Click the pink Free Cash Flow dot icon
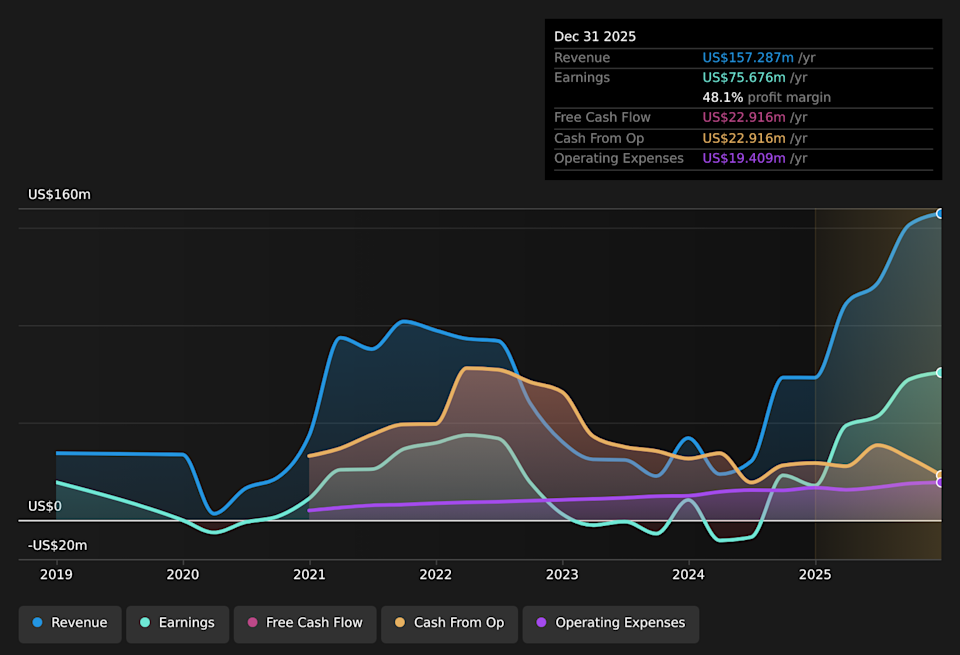 click(252, 623)
